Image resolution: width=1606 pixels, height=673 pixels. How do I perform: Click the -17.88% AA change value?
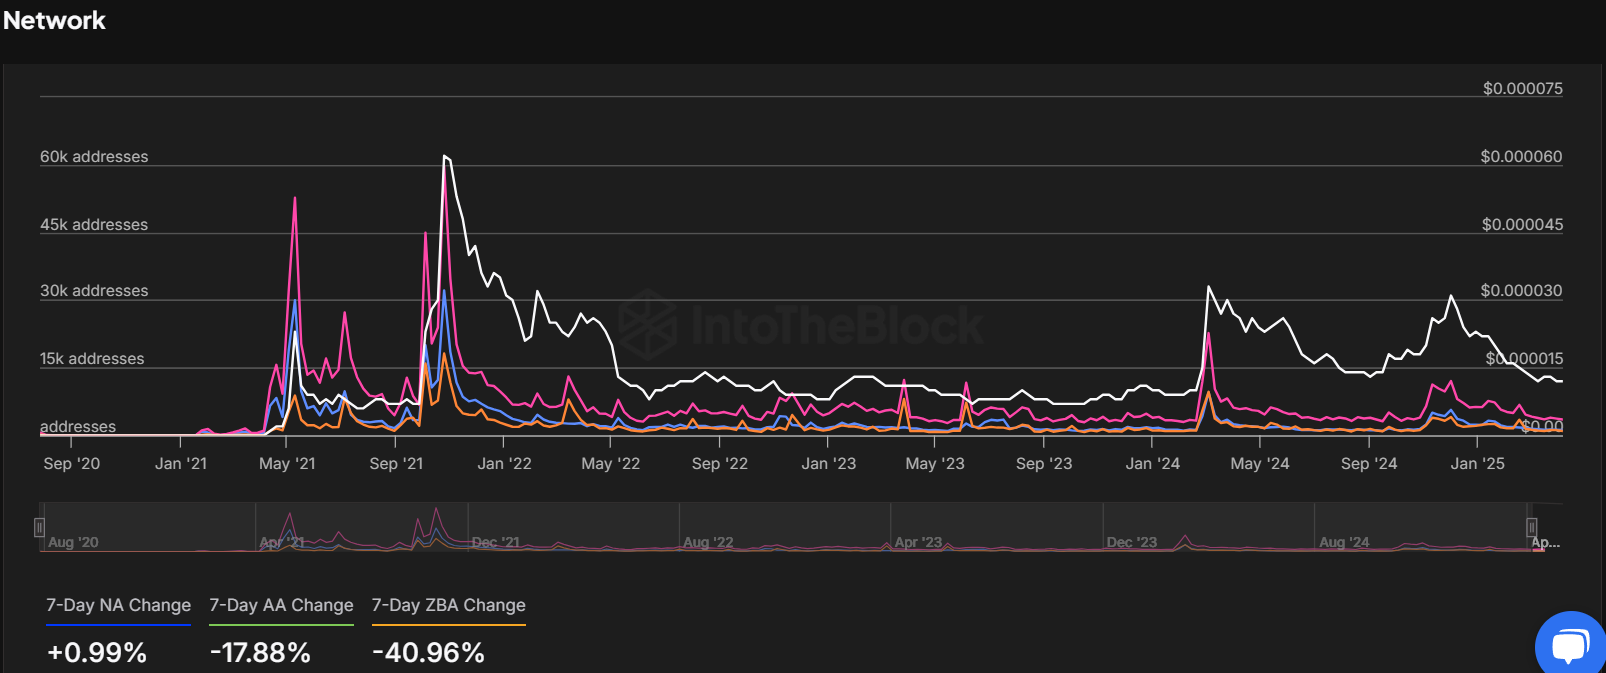click(x=260, y=653)
